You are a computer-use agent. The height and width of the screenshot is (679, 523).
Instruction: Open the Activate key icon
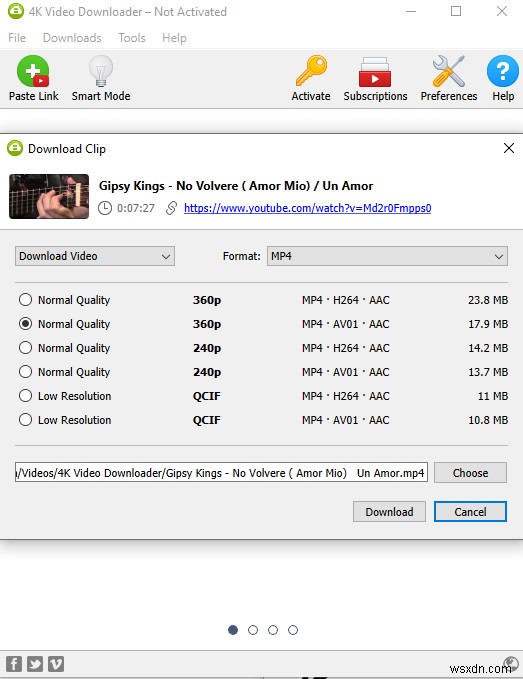(x=311, y=71)
